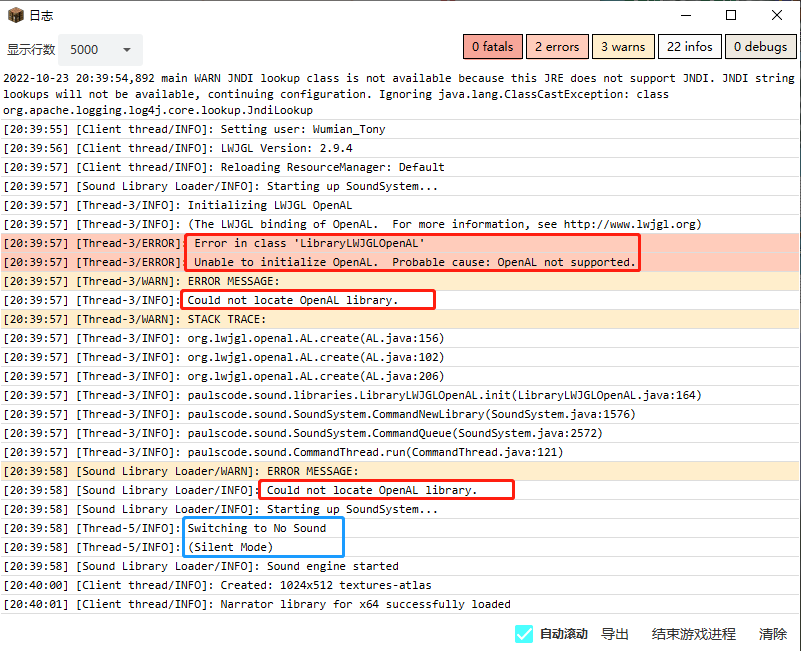The width and height of the screenshot is (801, 651).
Task: Select 'AL.create(AL.java:206)' trace line
Action: click(x=400, y=376)
